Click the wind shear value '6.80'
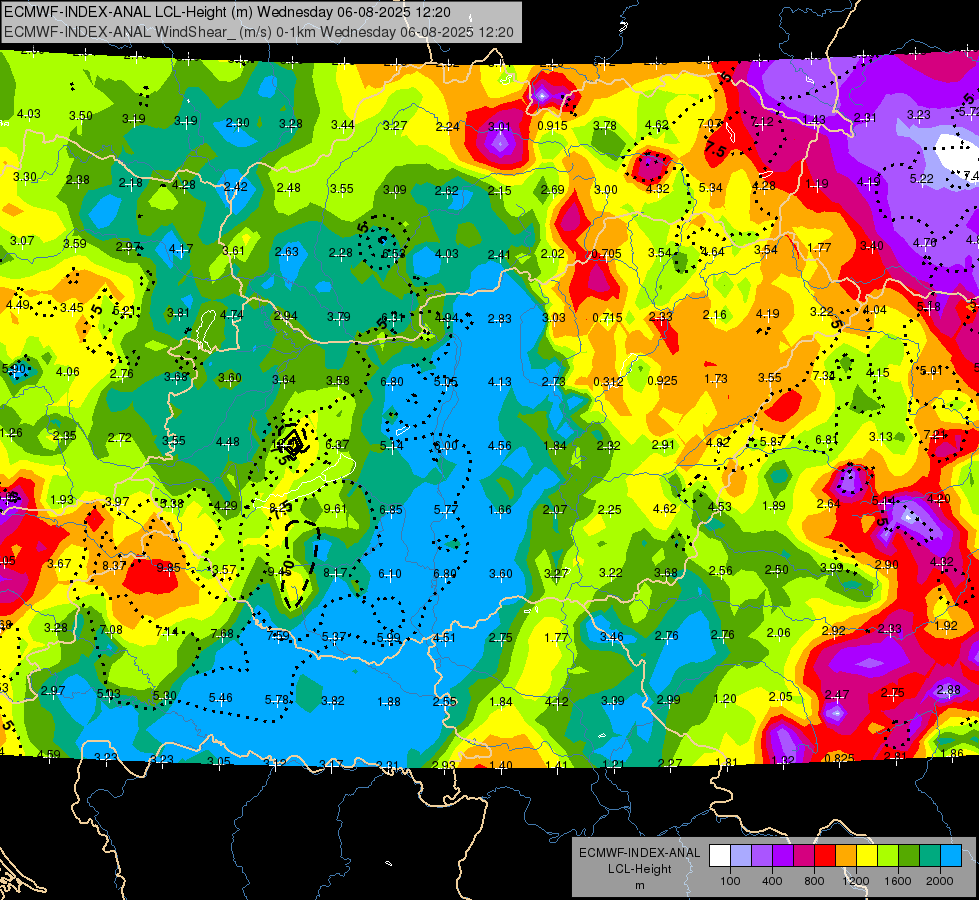Image resolution: width=979 pixels, height=900 pixels. 391,382
